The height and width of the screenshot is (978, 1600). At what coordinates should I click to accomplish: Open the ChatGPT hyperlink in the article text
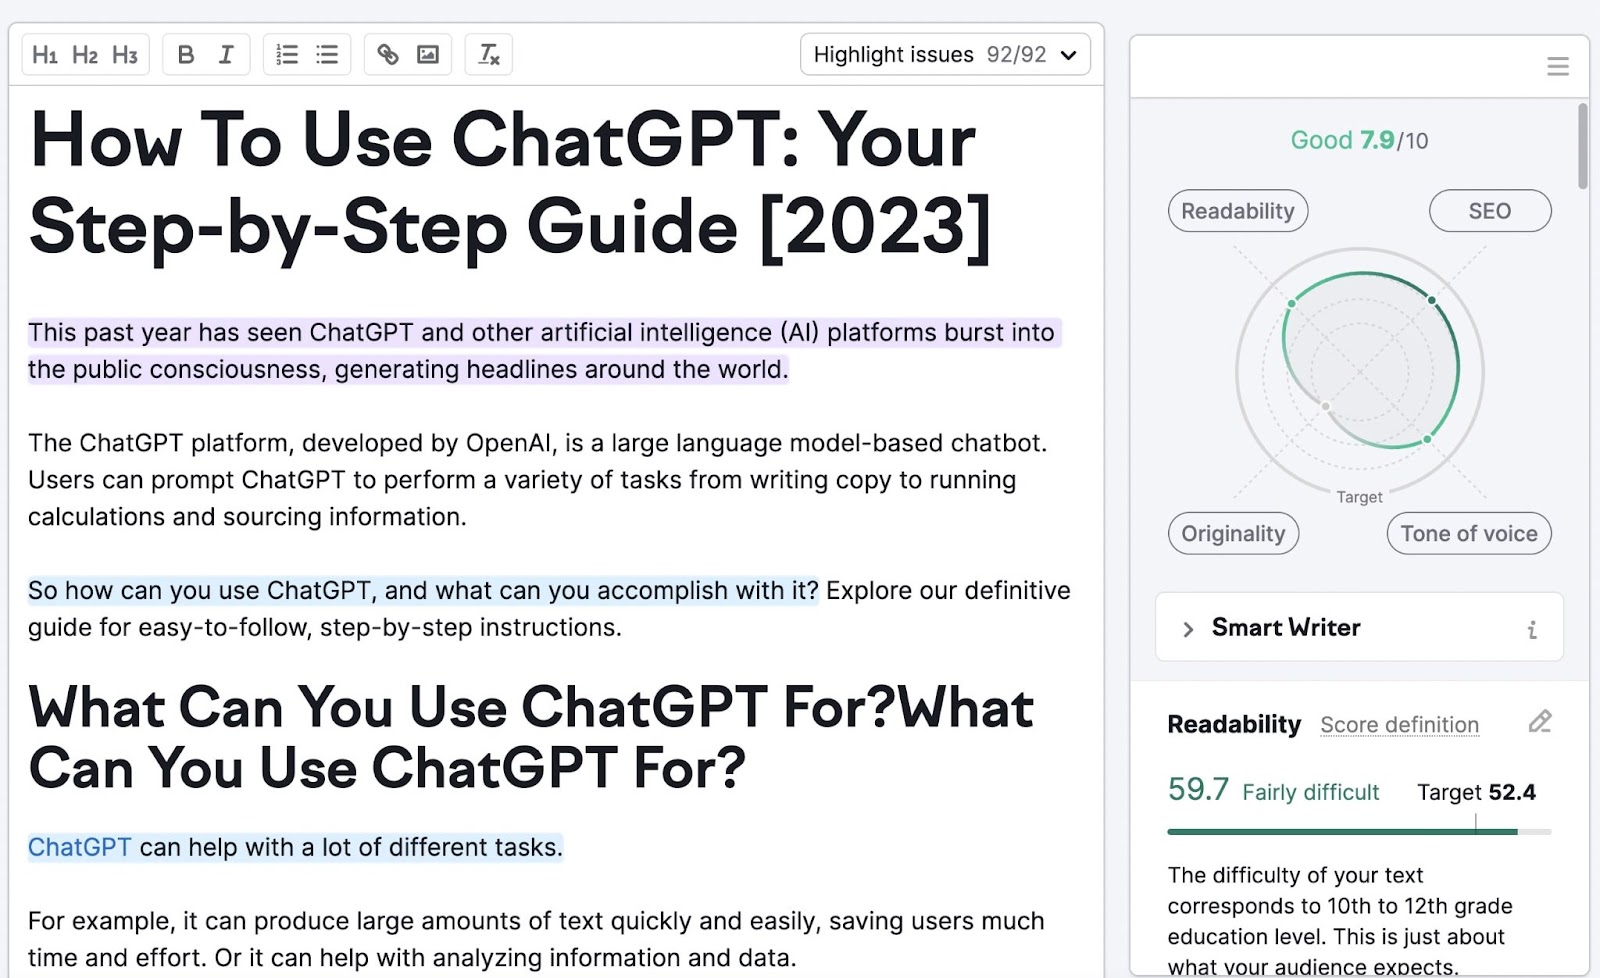click(x=79, y=847)
